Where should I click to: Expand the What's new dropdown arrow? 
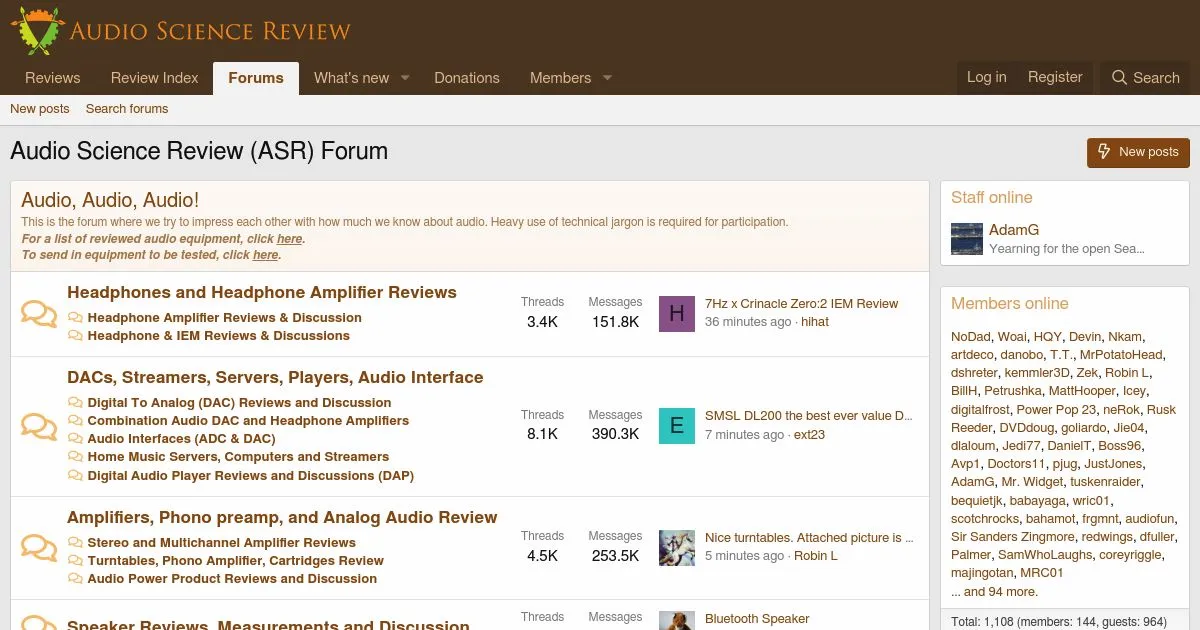pos(406,78)
